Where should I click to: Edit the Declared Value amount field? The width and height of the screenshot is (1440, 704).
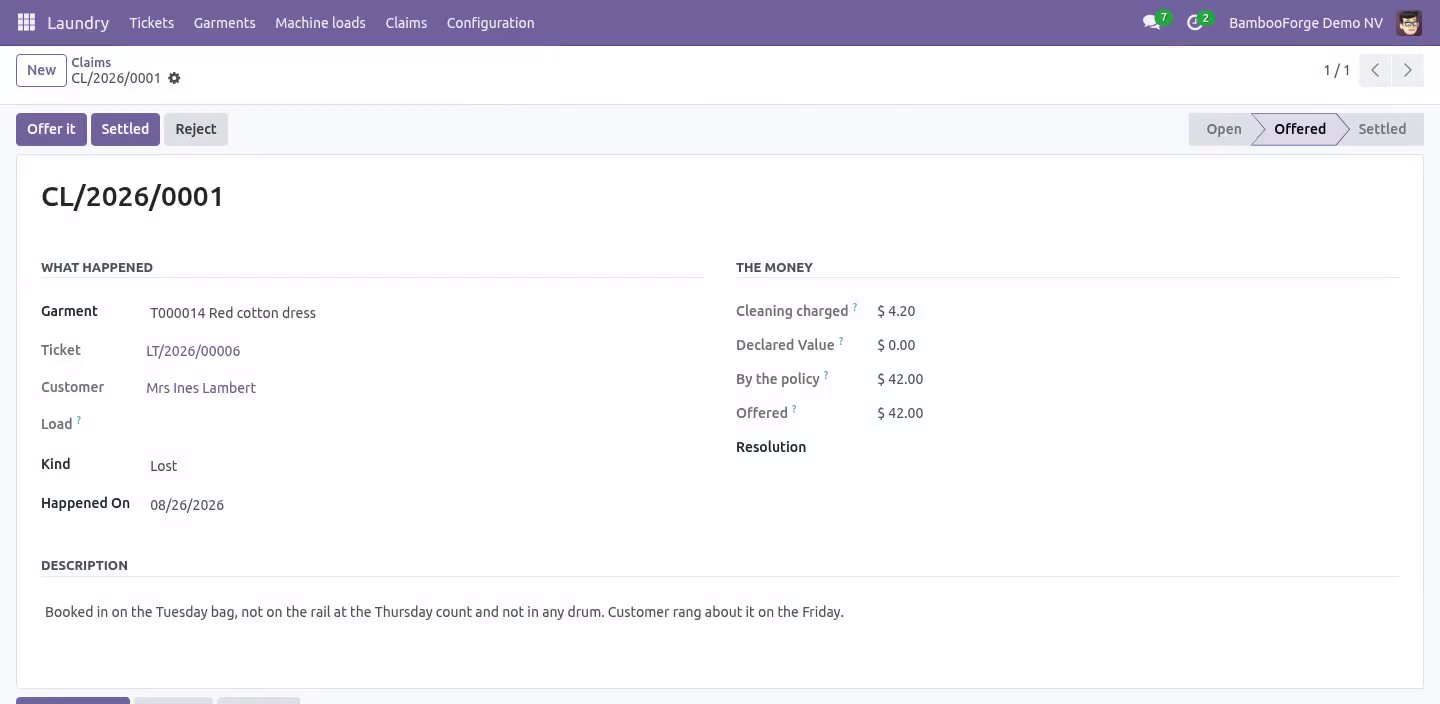click(x=896, y=345)
